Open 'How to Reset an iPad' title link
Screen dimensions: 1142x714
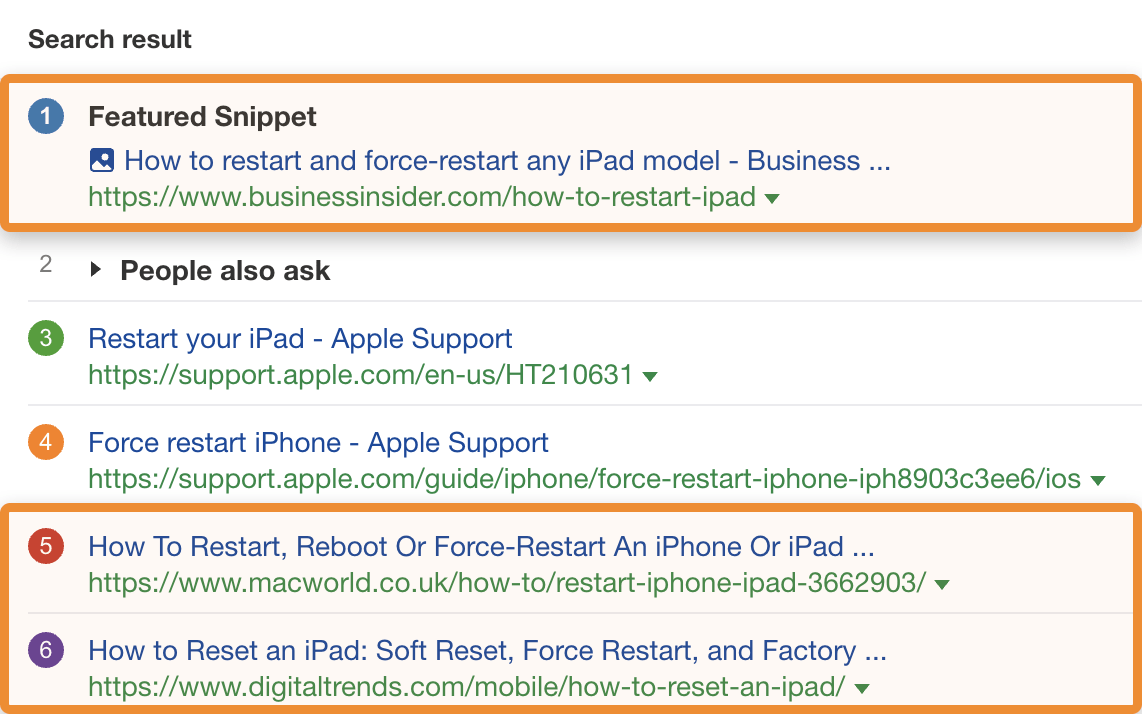[x=487, y=651]
